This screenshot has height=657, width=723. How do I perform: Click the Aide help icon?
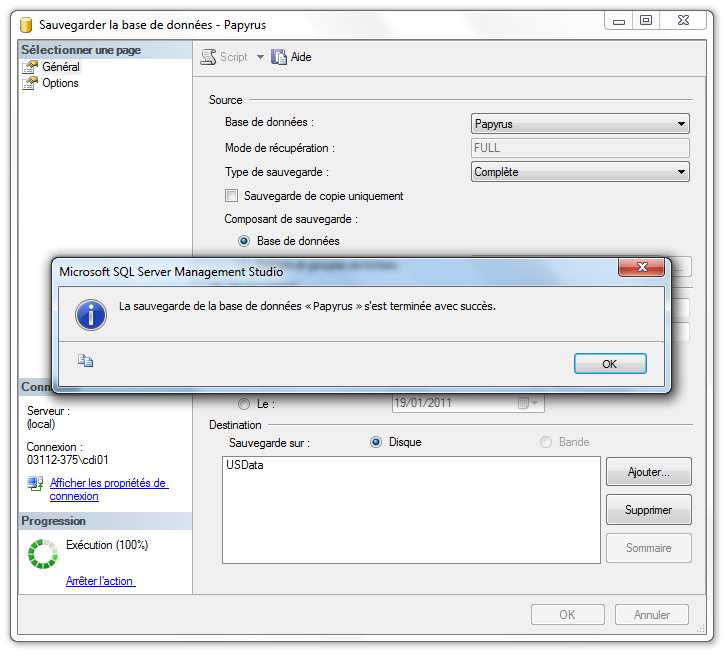[279, 57]
